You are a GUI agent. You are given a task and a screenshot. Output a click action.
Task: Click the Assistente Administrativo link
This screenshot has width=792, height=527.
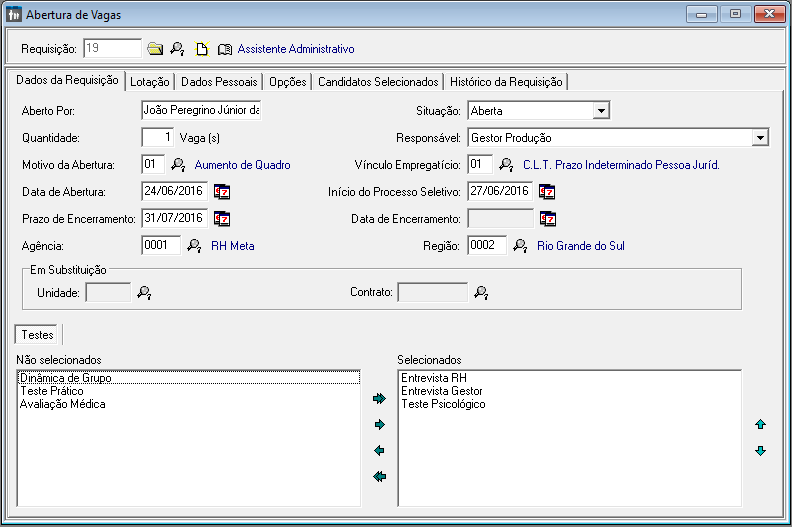pos(296,49)
